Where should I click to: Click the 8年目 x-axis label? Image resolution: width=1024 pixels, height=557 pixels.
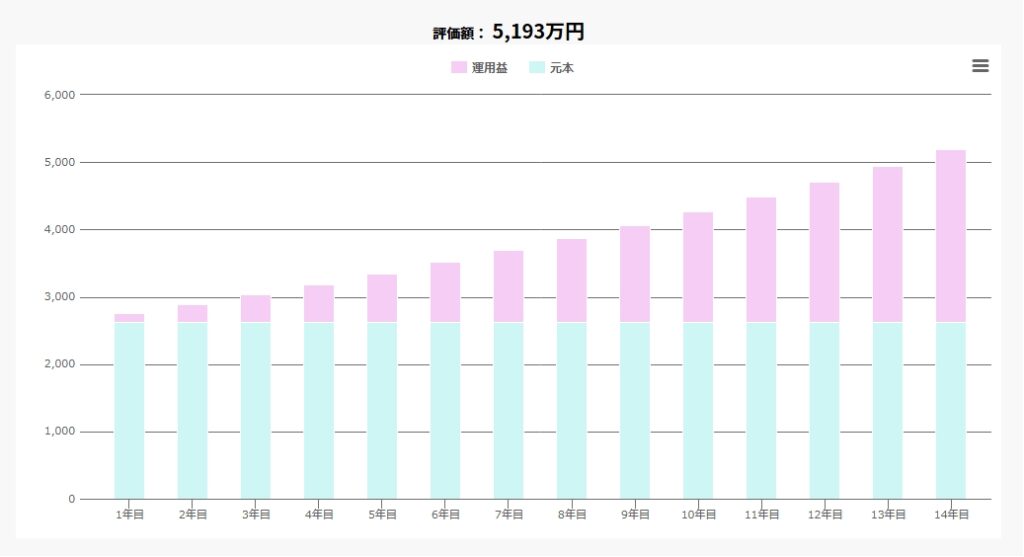pos(572,515)
